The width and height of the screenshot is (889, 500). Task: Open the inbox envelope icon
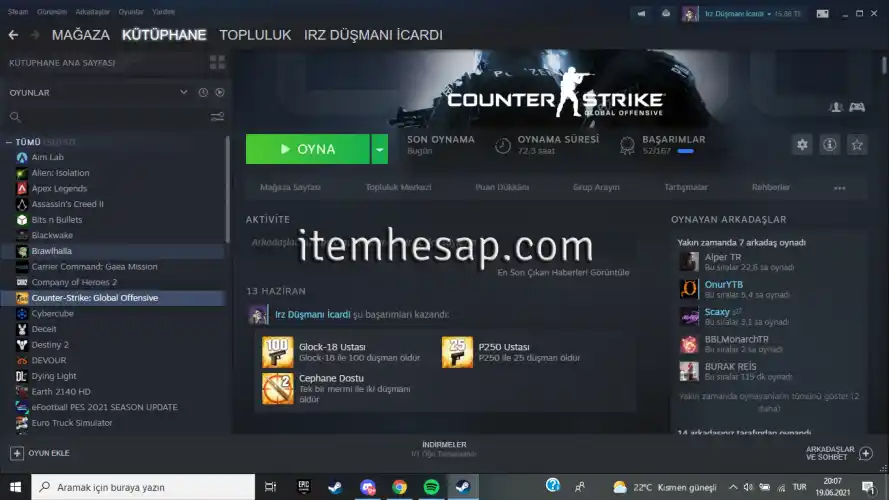click(x=664, y=14)
